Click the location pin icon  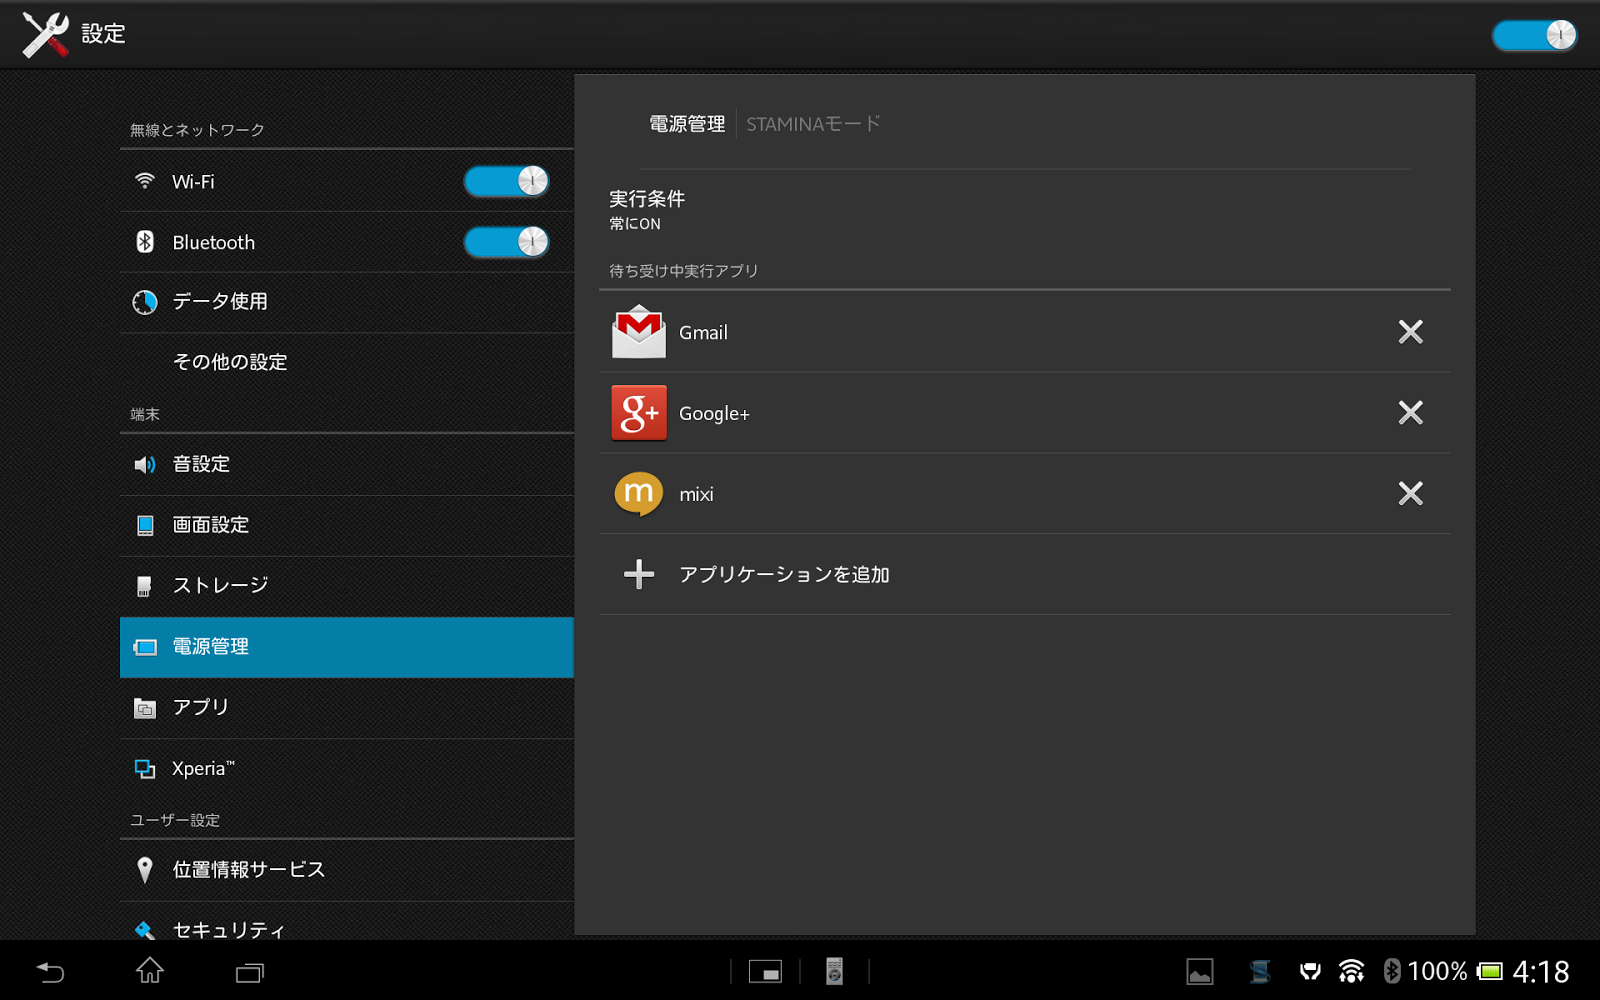coord(145,870)
